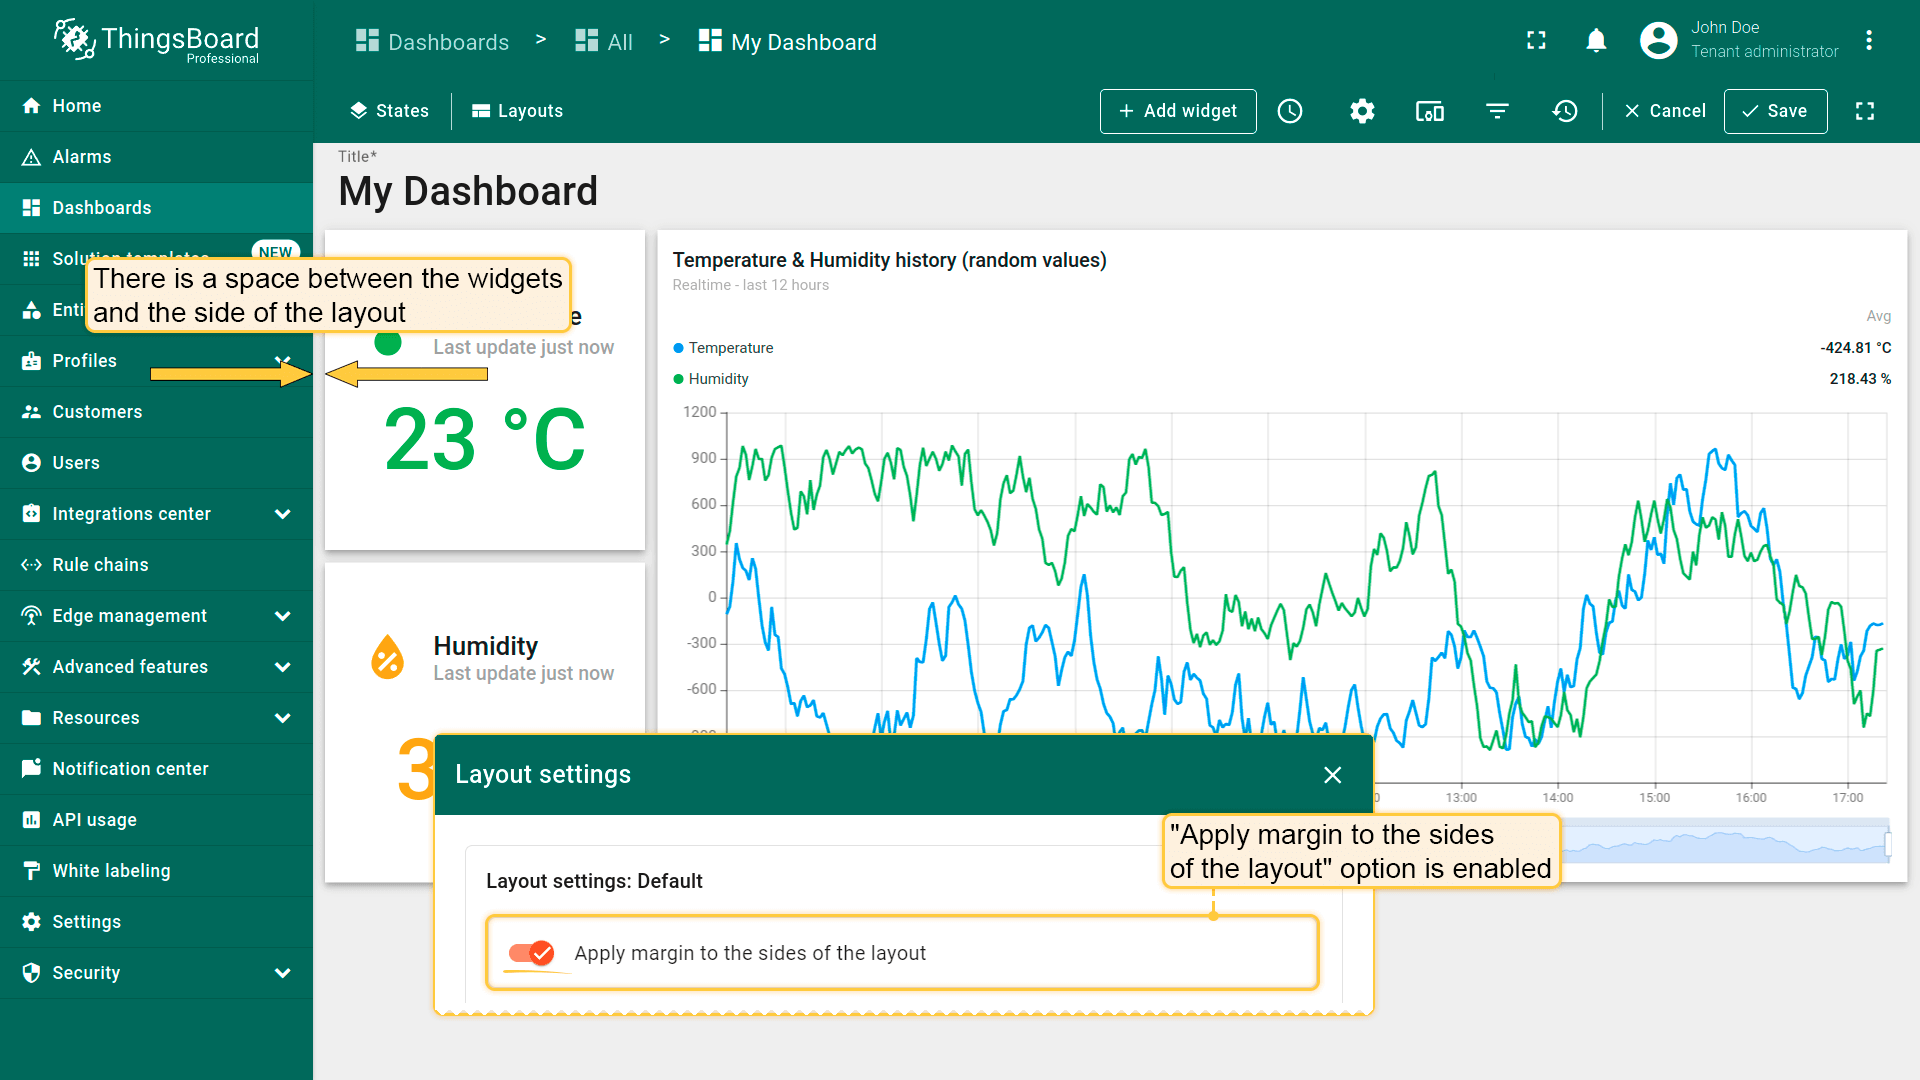The width and height of the screenshot is (1920, 1080).
Task: Click the notifications bell icon
Action: (1596, 41)
